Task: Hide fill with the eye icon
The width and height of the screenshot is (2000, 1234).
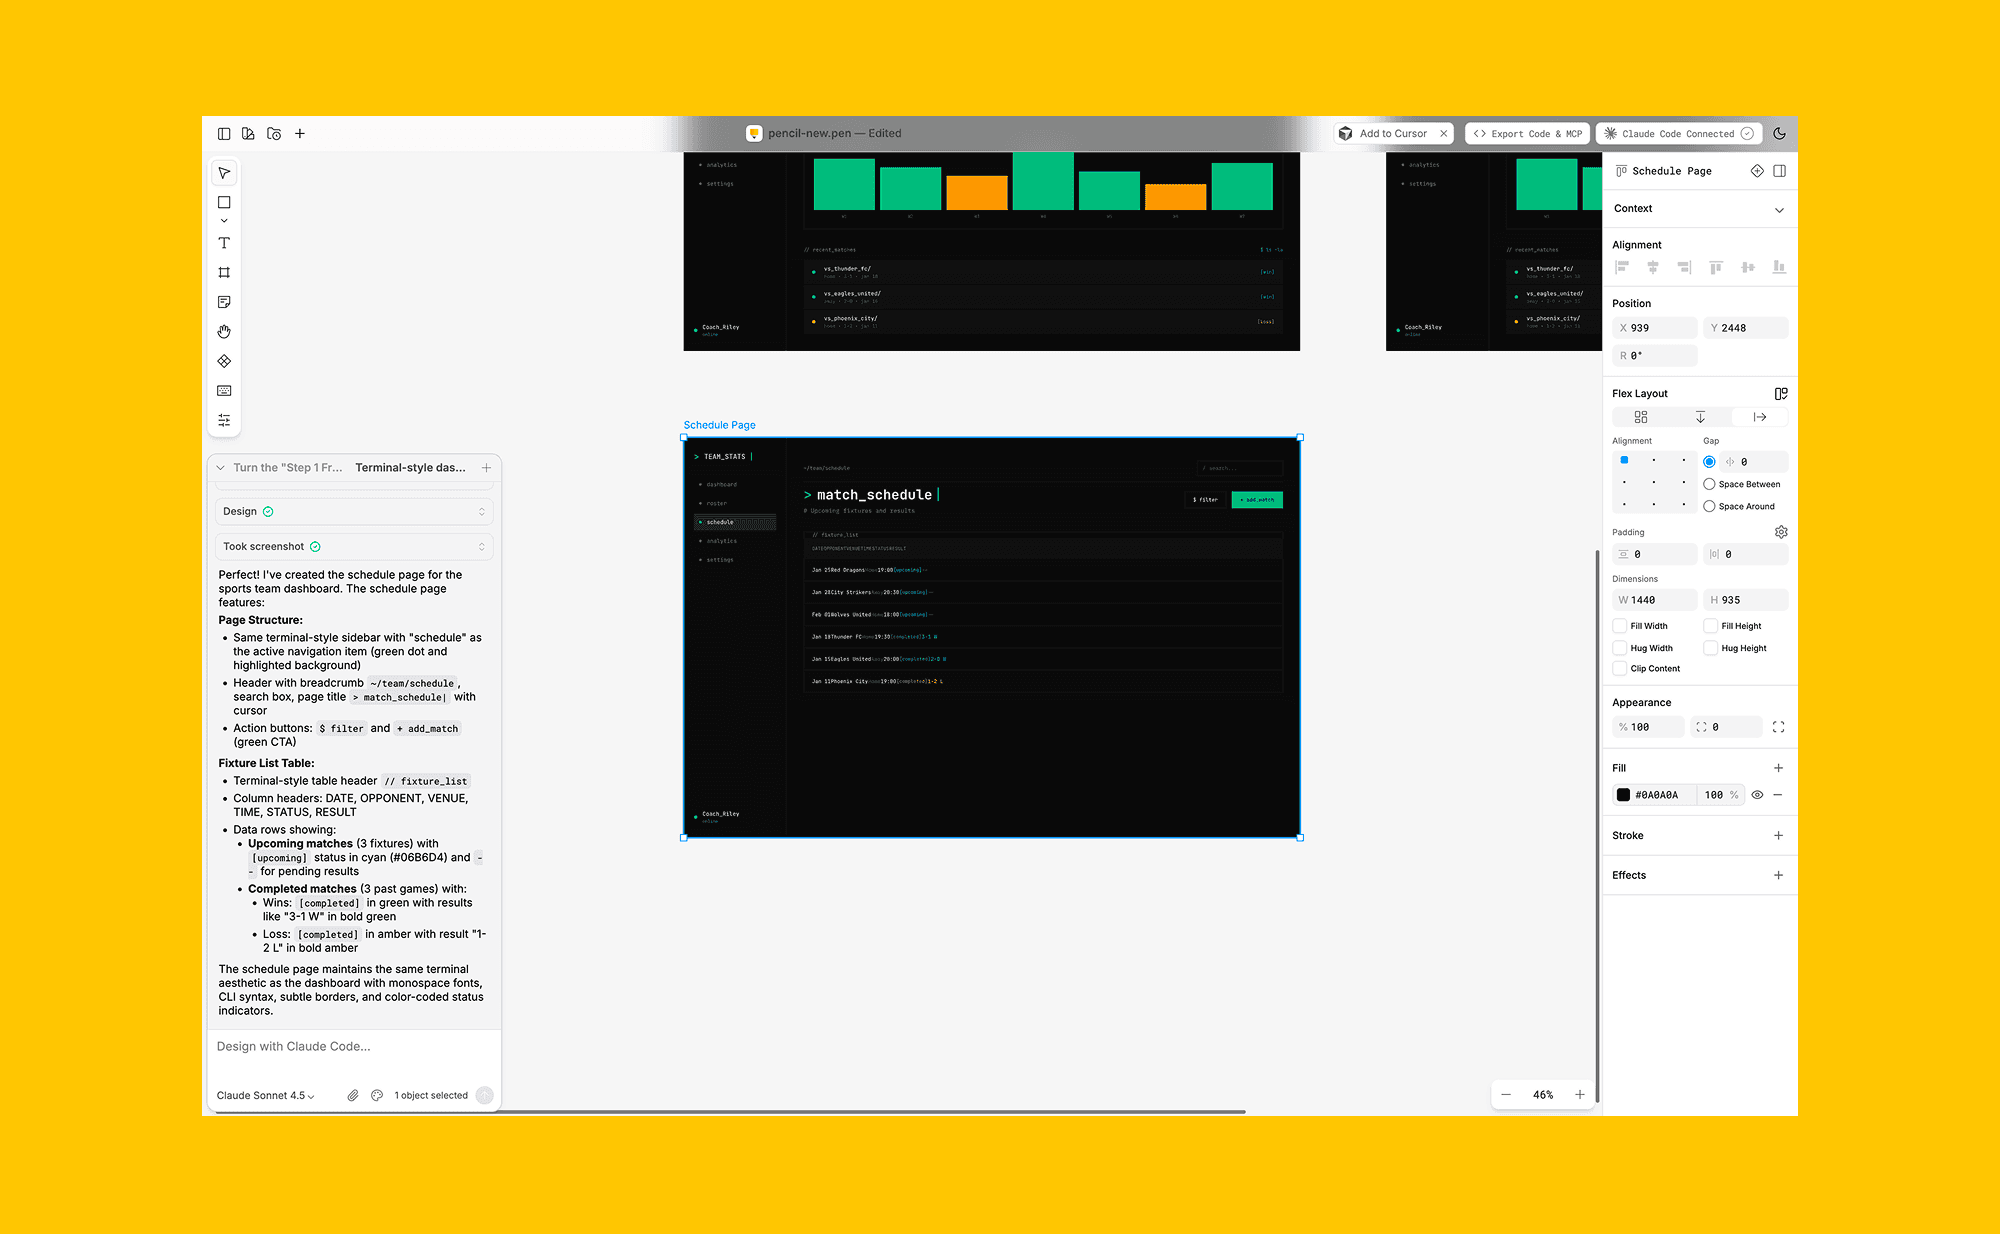Action: [1757, 795]
